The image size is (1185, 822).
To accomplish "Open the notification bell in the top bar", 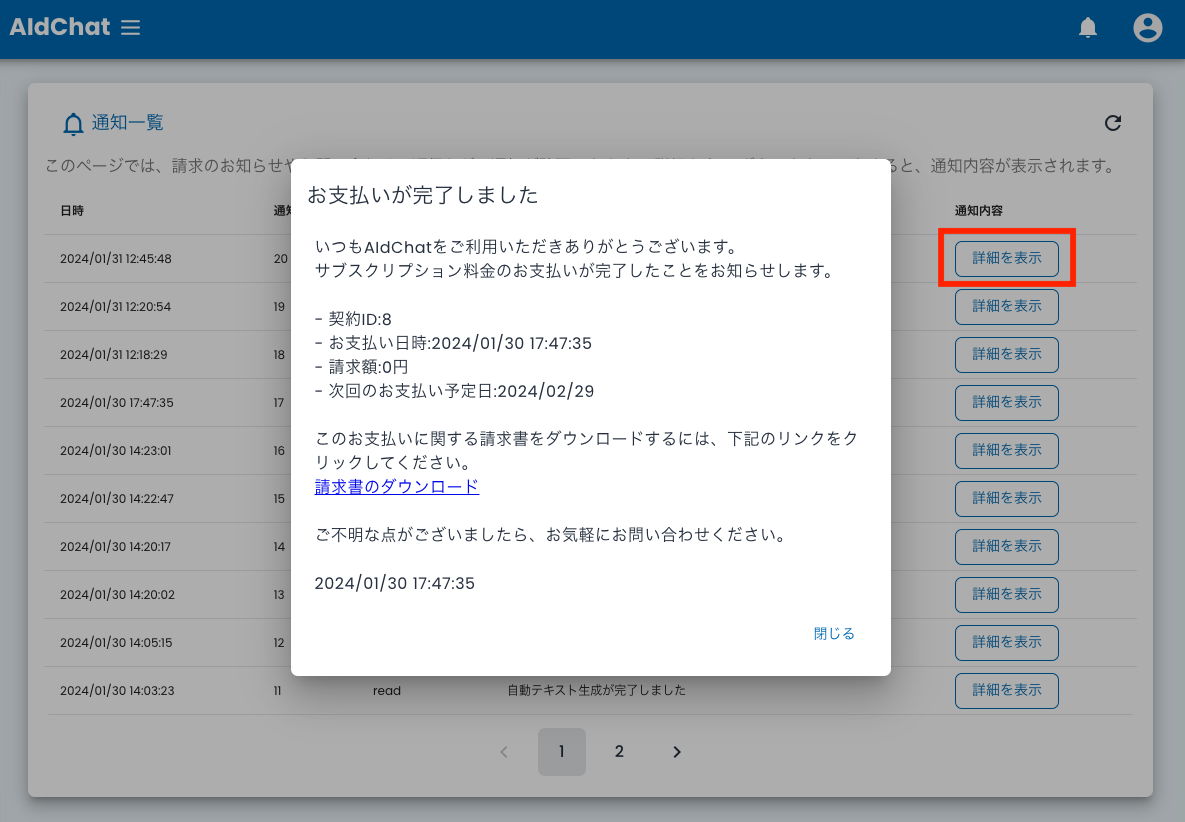I will tap(1087, 27).
